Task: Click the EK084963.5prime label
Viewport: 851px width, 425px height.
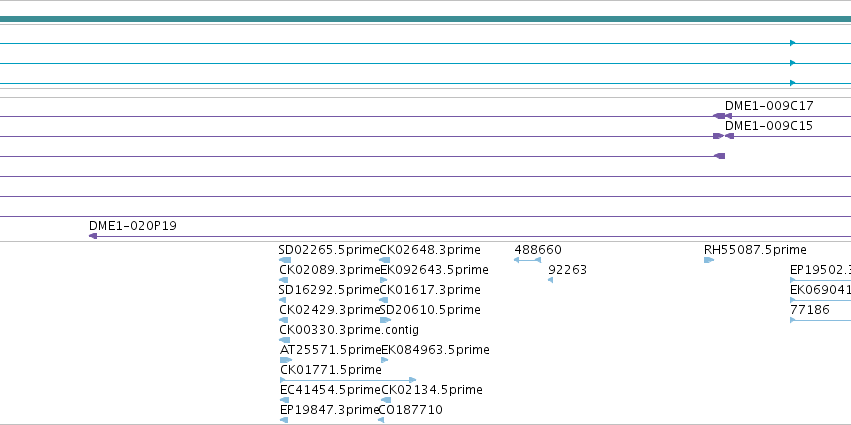Action: click(435, 350)
